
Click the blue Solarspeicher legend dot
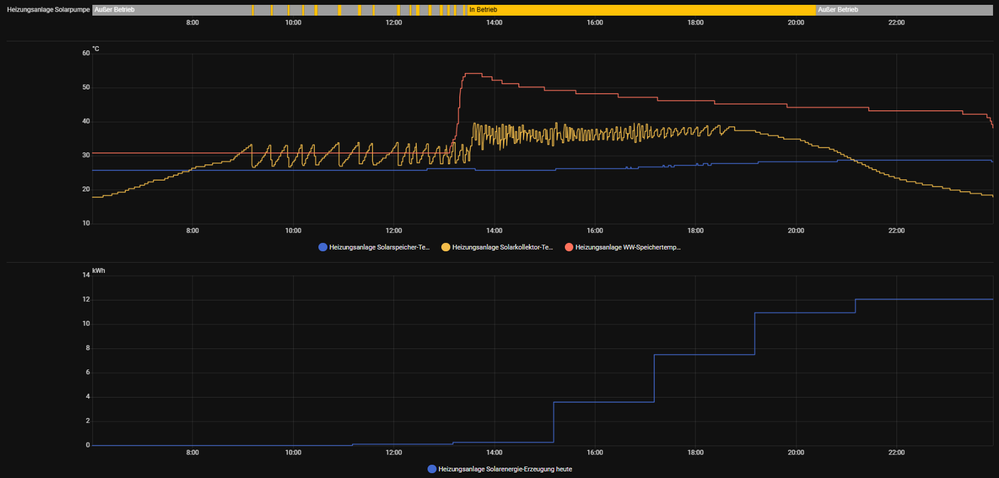322,246
